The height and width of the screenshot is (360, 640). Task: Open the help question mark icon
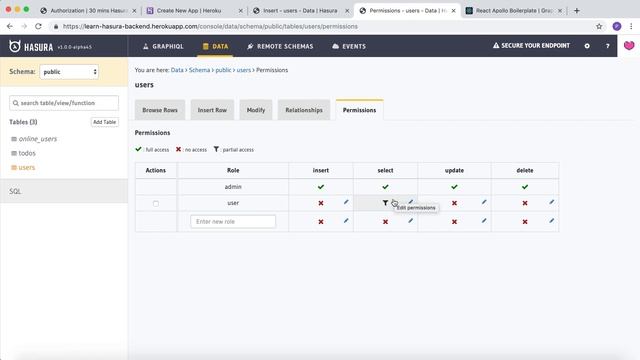(x=607, y=46)
